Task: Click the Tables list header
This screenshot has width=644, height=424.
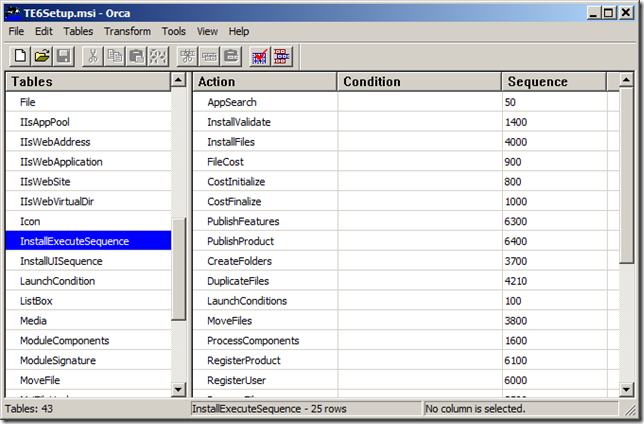Action: pos(88,81)
